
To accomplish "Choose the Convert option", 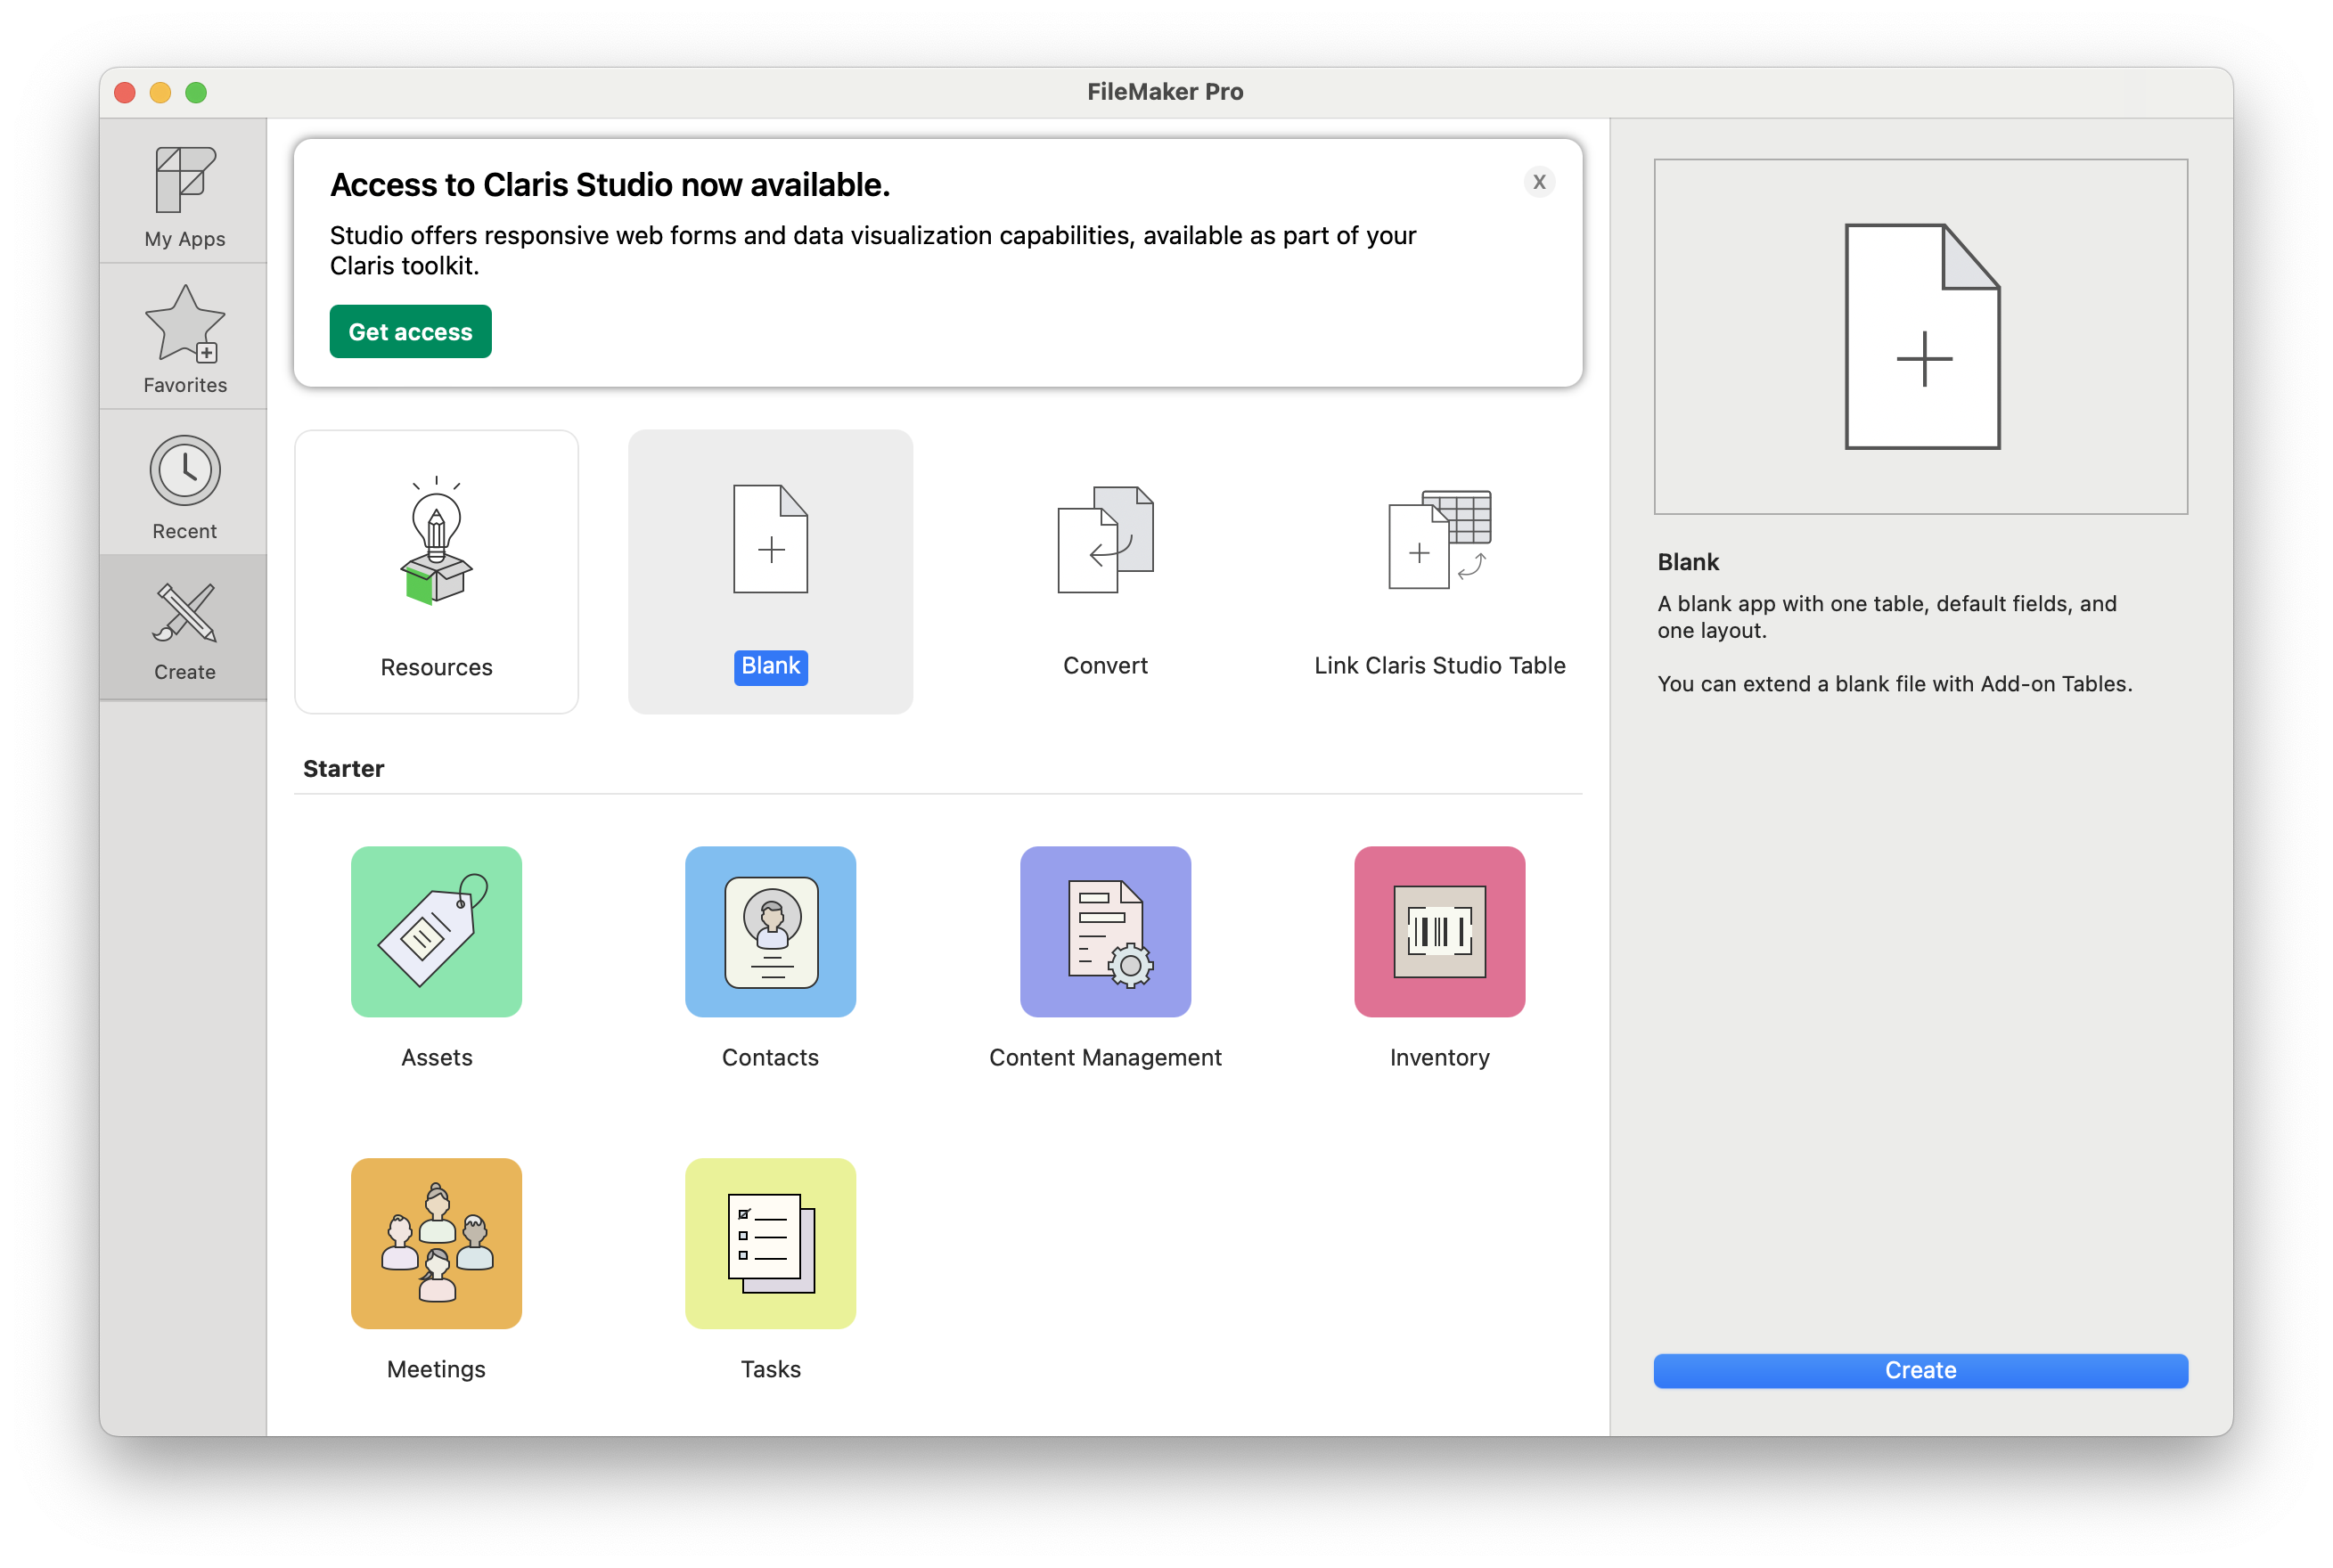I will 1104,570.
